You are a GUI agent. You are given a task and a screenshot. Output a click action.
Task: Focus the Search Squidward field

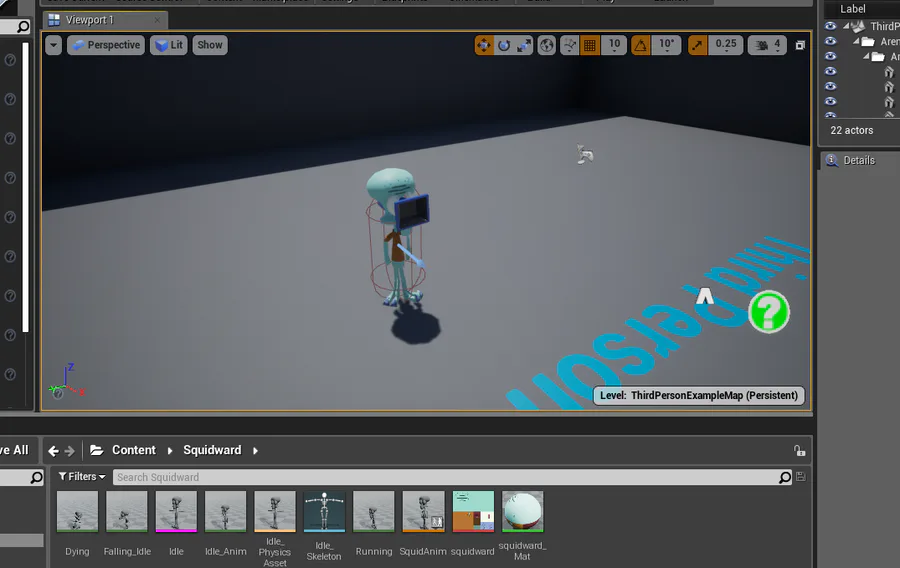point(445,477)
